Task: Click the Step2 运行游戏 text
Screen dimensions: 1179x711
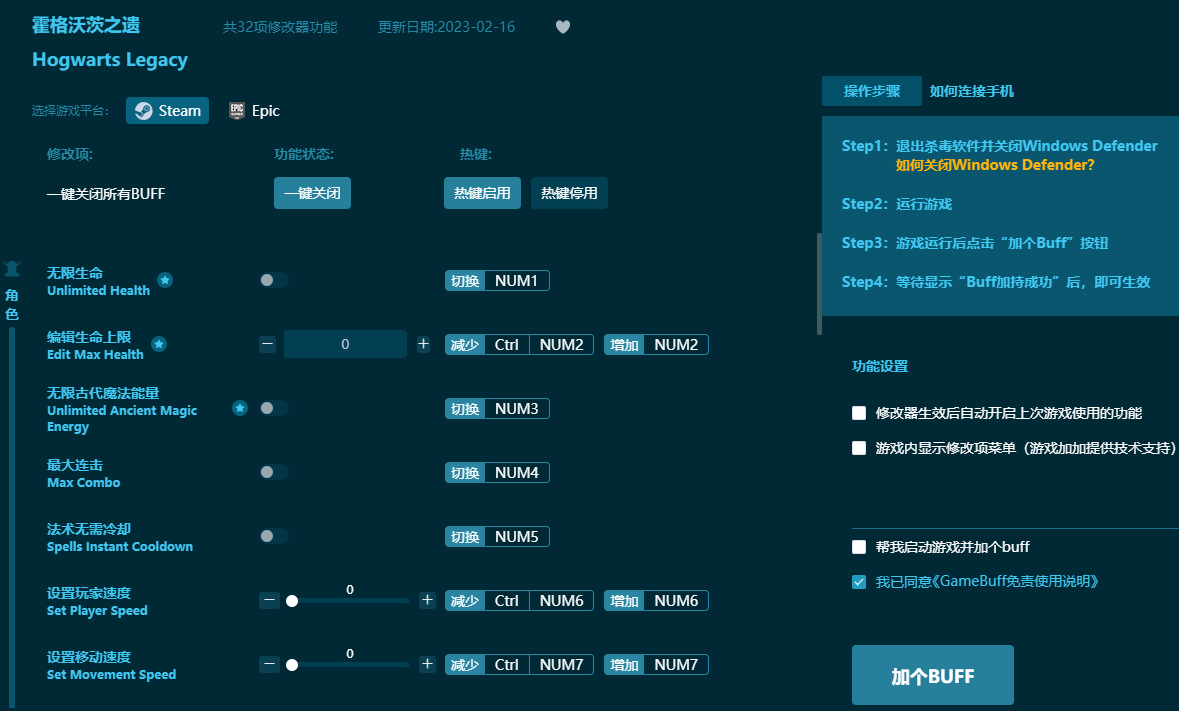Action: click(896, 204)
